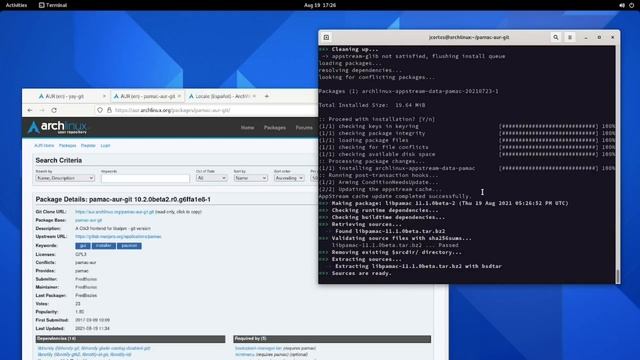
Task: Go back in the browser
Action: click(x=30, y=110)
